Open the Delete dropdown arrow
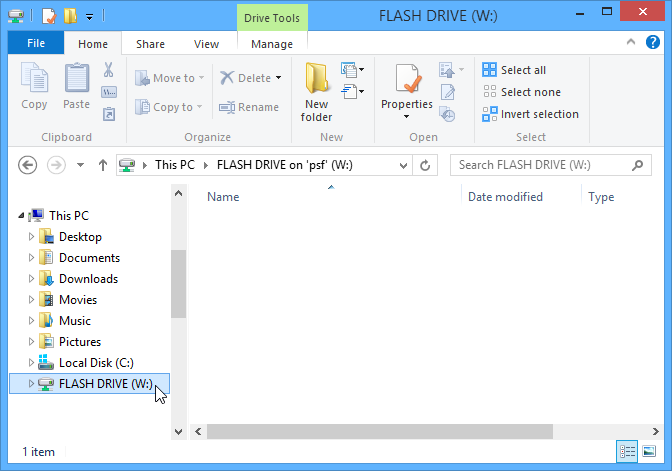This screenshot has height=471, width=672. (x=279, y=78)
